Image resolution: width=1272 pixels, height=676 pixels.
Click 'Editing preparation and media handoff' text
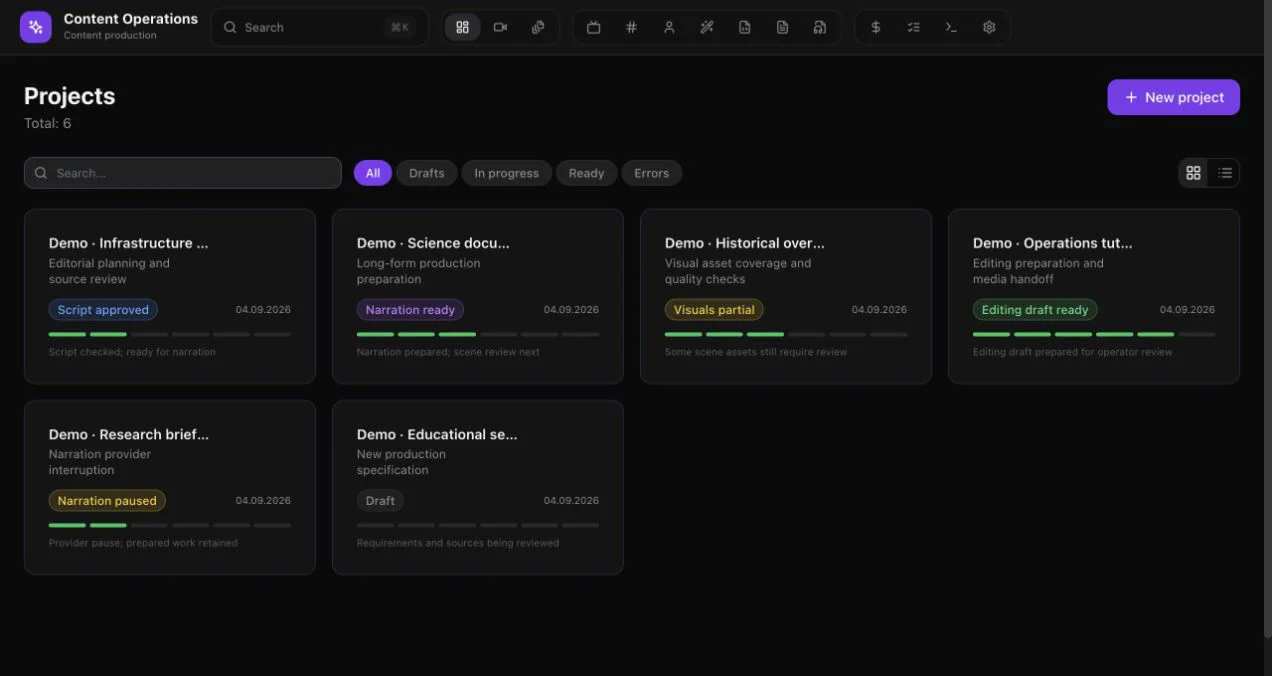pos(1038,271)
